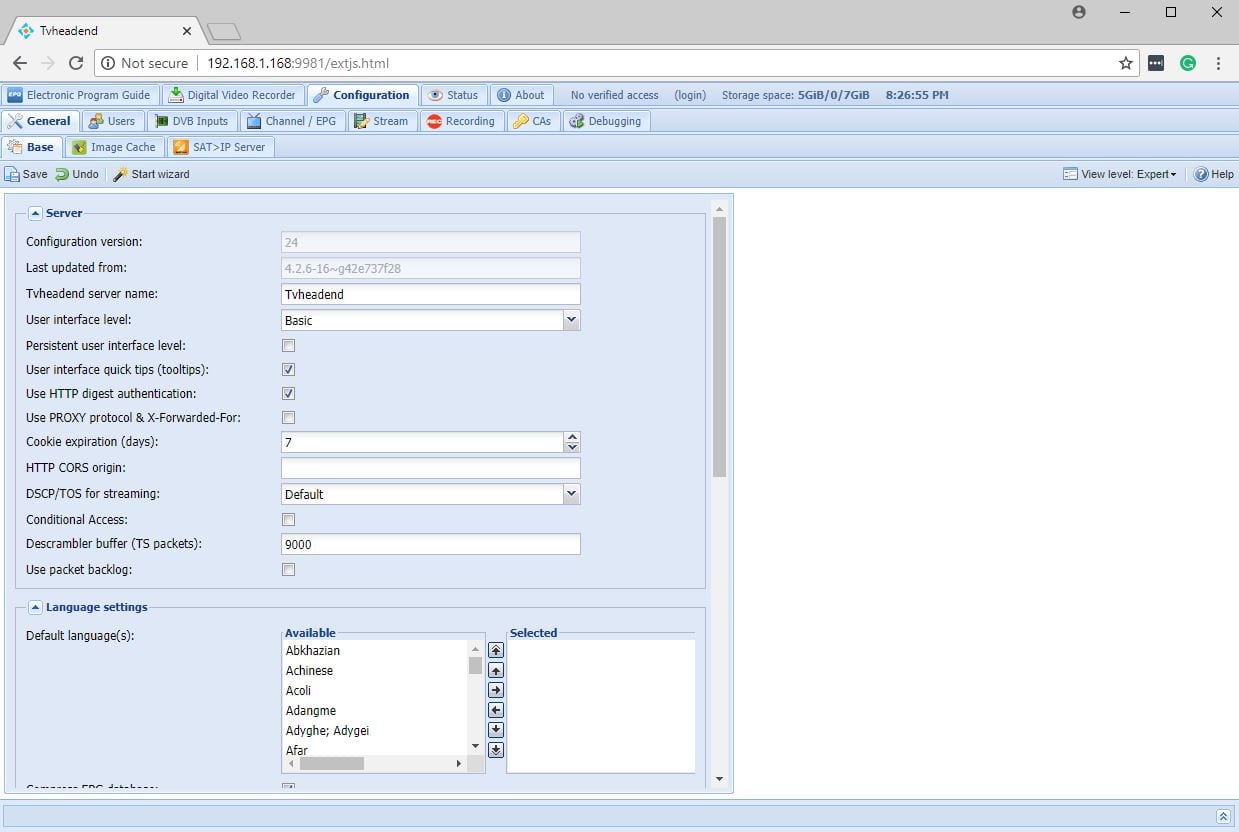The image size is (1239, 832).
Task: Open the Digital Video Recorder tab
Action: tap(232, 95)
